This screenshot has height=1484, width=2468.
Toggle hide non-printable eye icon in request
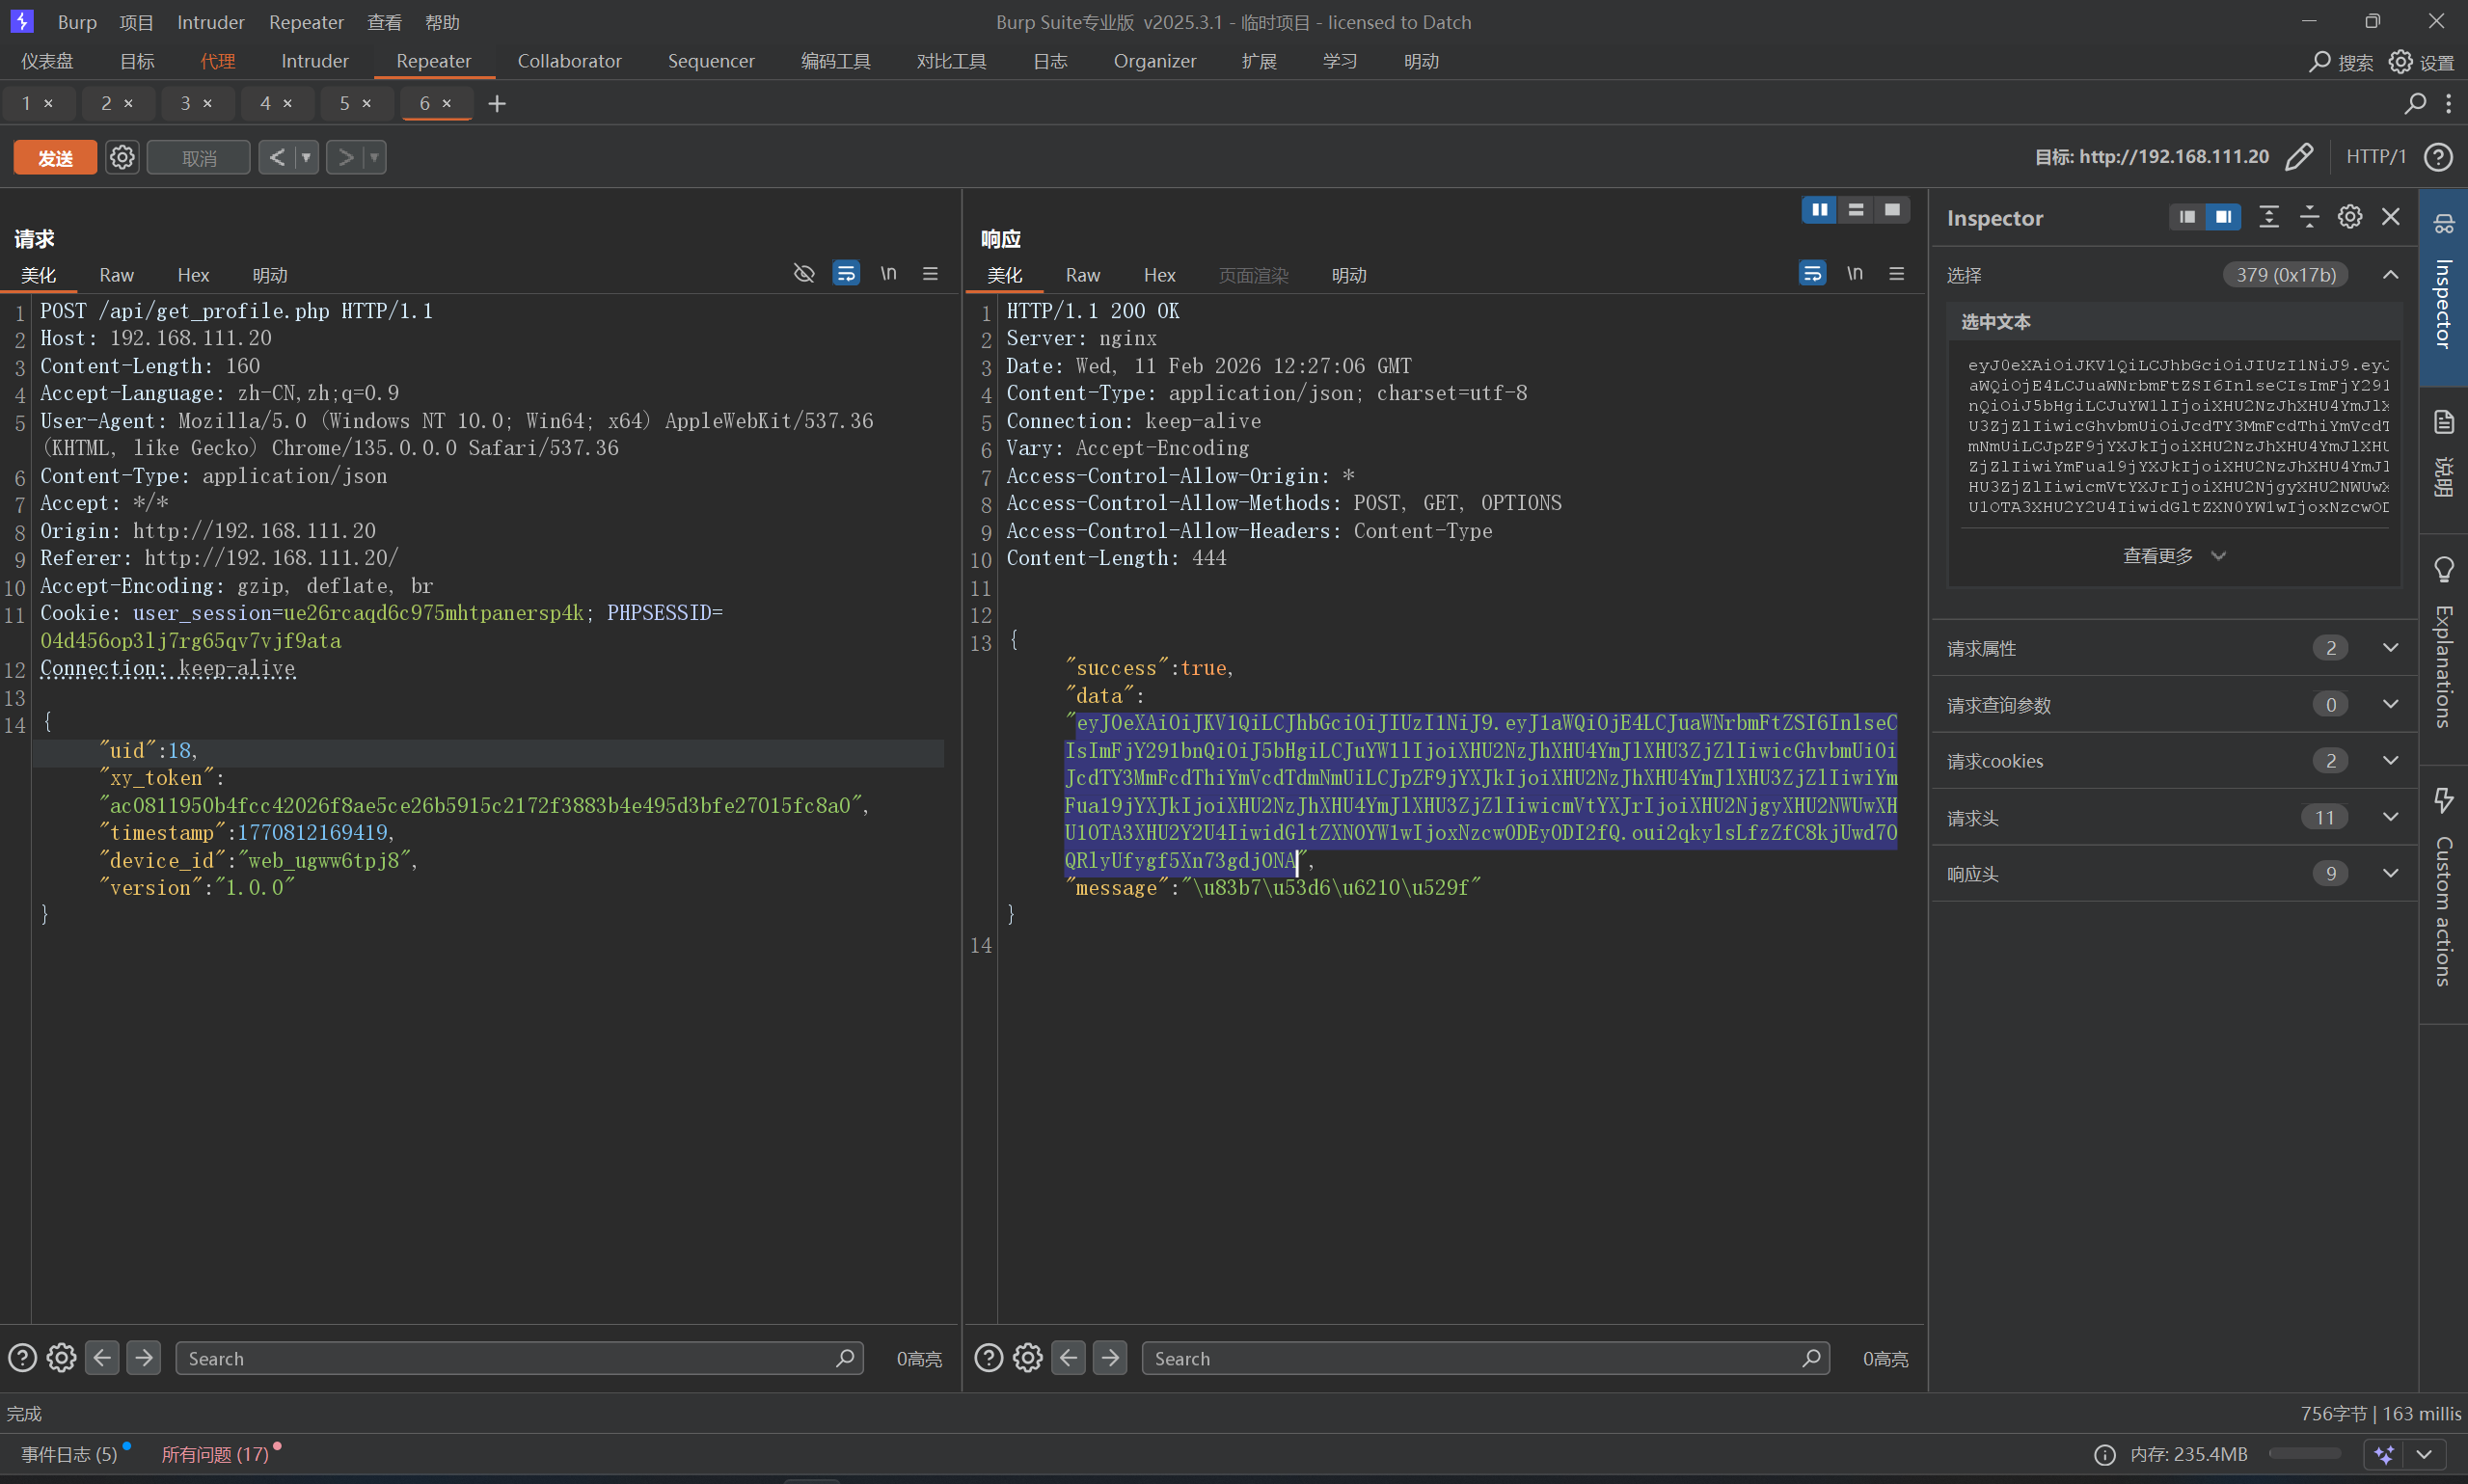(804, 274)
